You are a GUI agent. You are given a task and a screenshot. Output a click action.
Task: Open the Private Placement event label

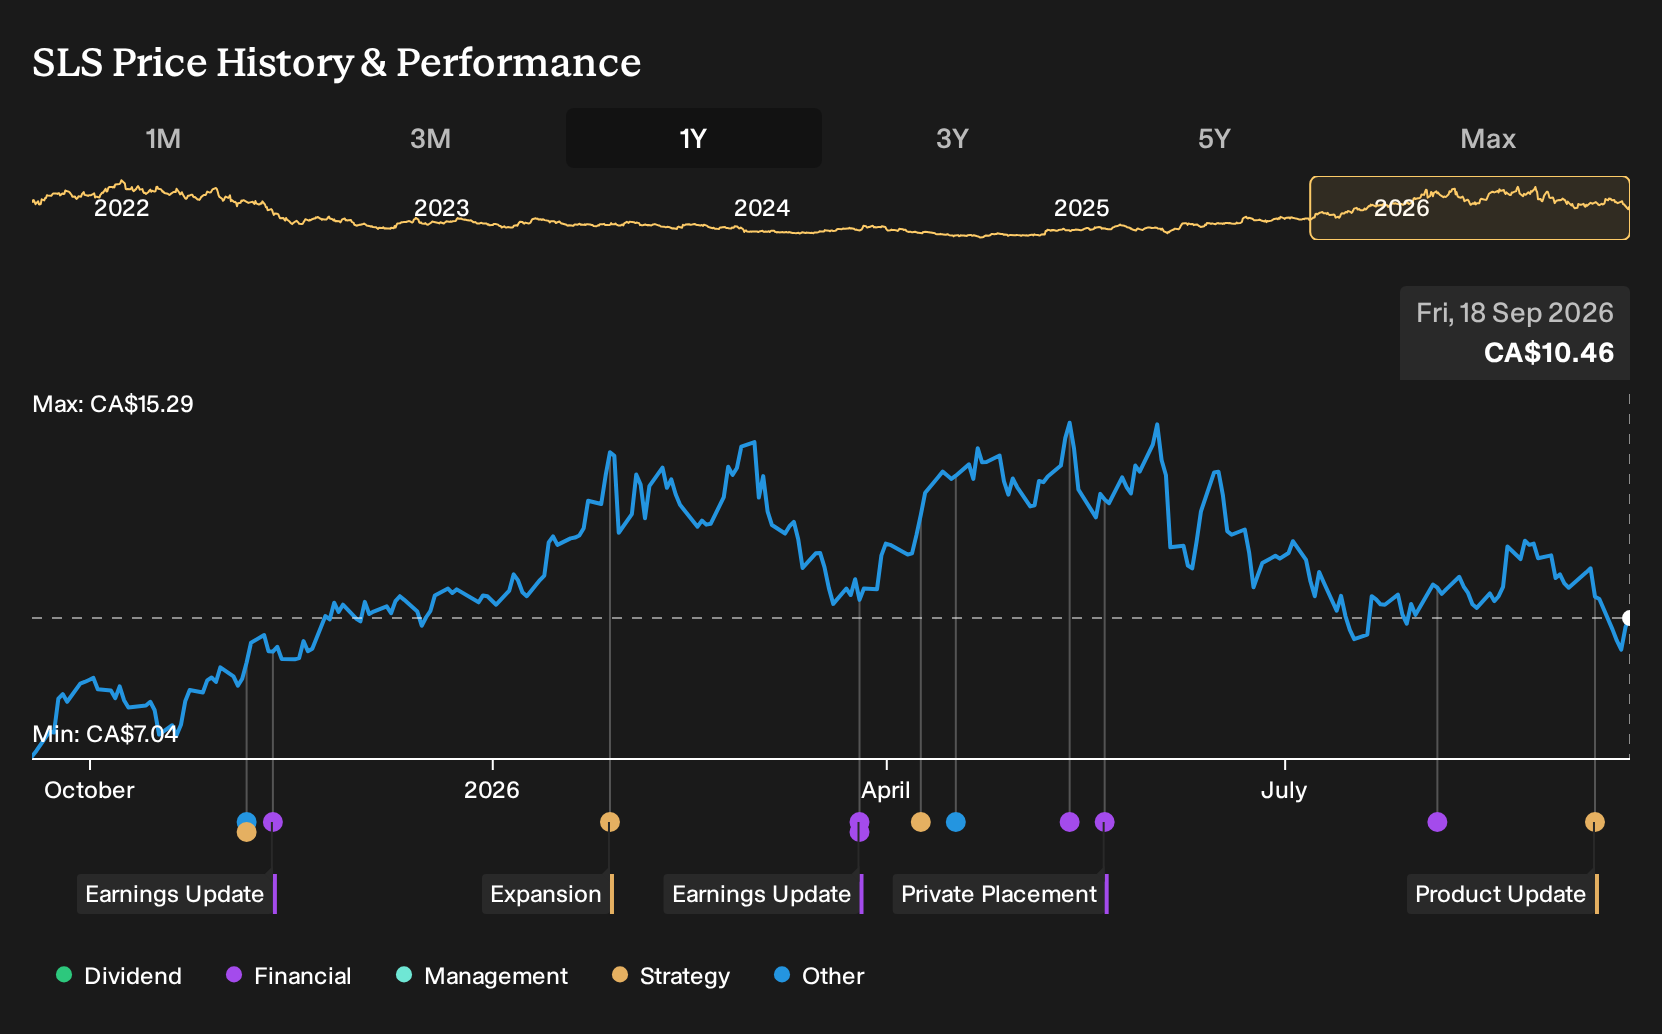pyautogui.click(x=1000, y=894)
